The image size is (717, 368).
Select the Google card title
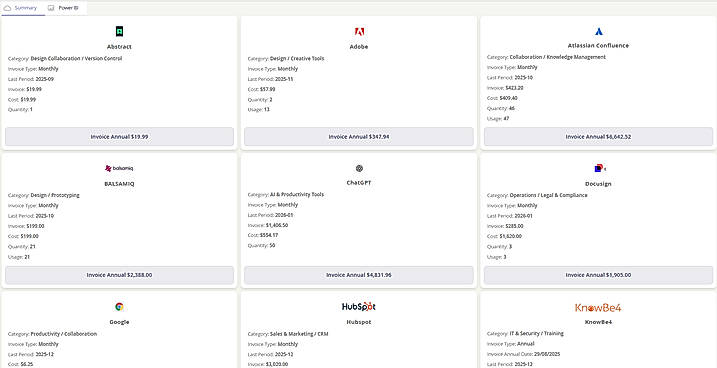[119, 322]
